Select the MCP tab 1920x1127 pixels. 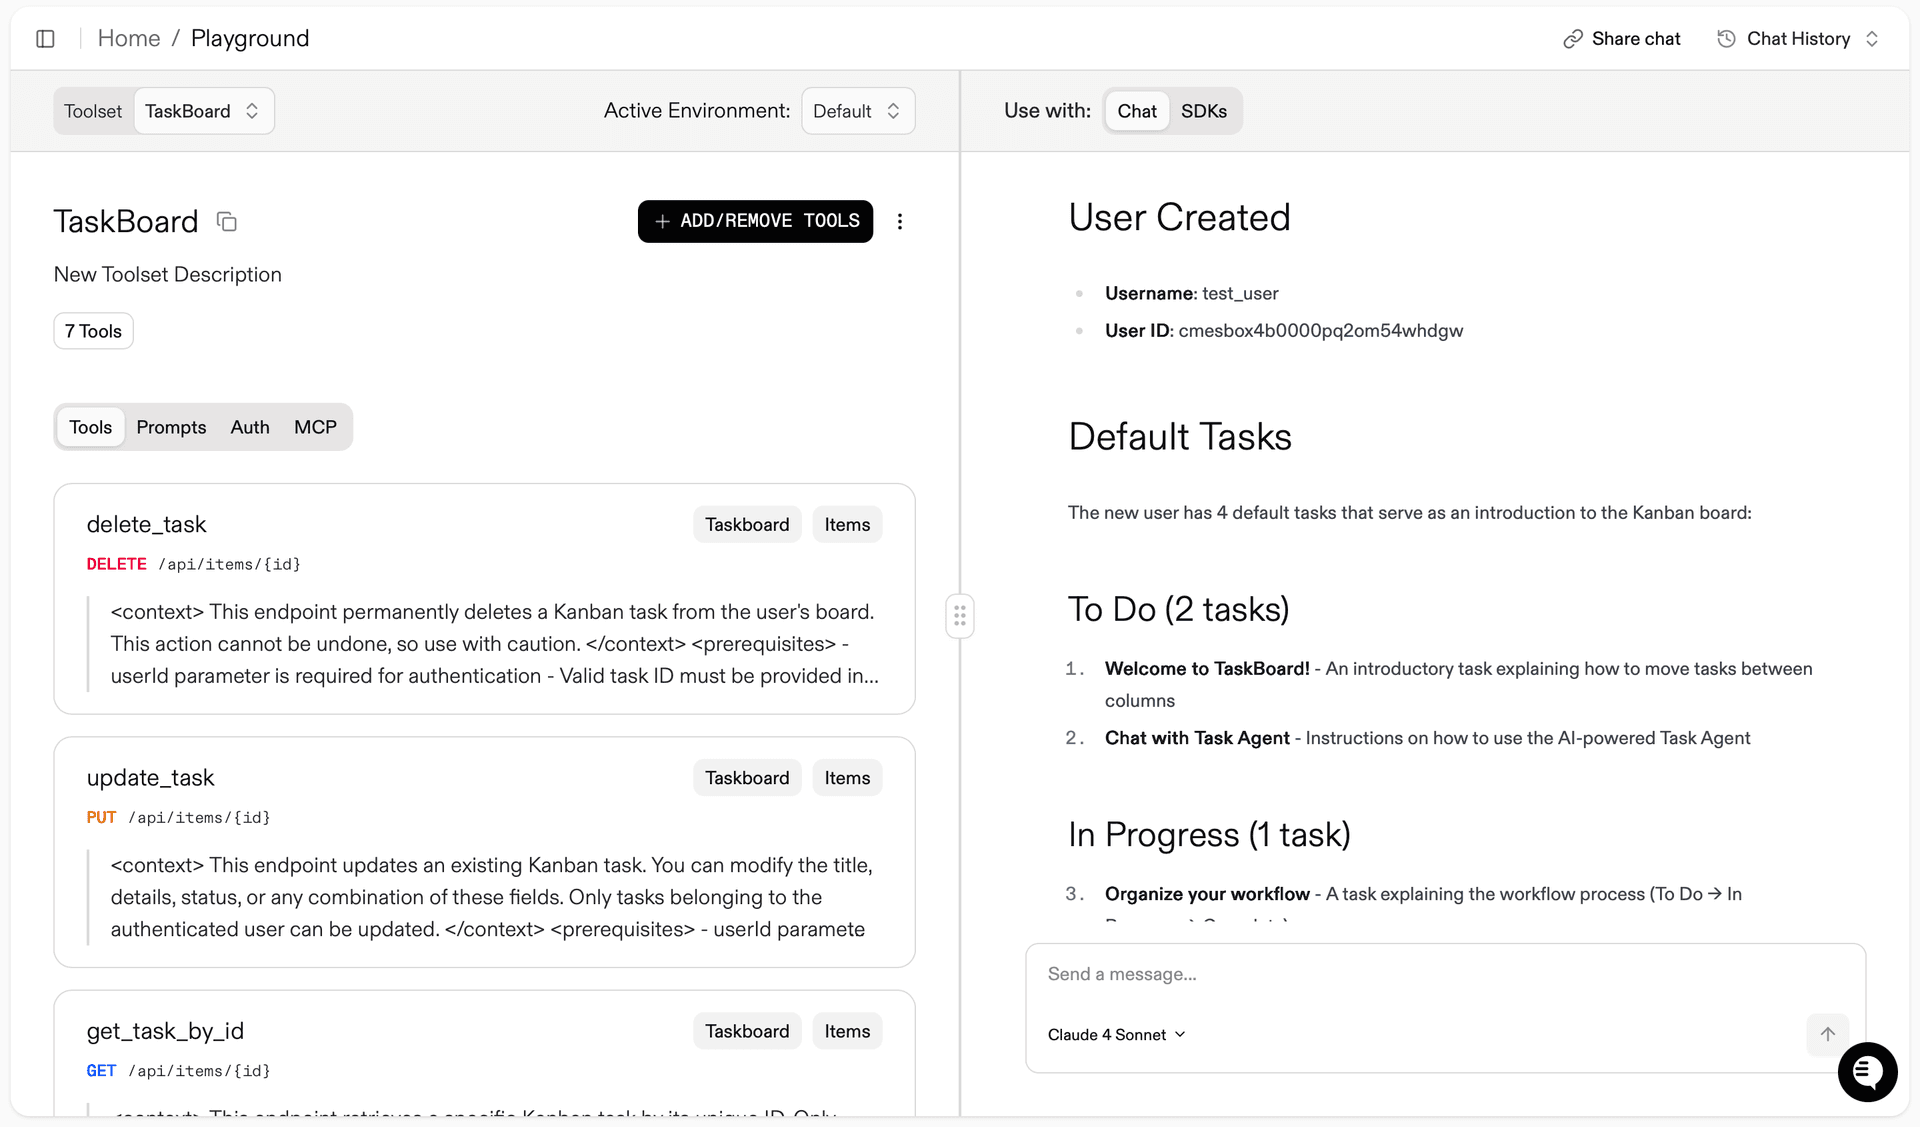tap(315, 427)
